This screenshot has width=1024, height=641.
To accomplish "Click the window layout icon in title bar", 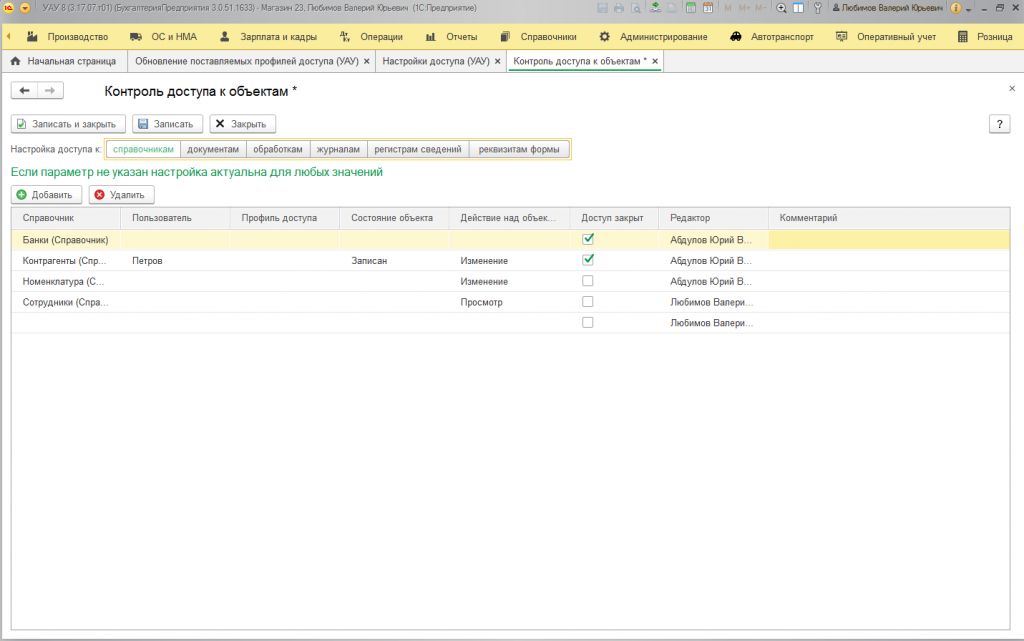I will pyautogui.click(x=798, y=8).
